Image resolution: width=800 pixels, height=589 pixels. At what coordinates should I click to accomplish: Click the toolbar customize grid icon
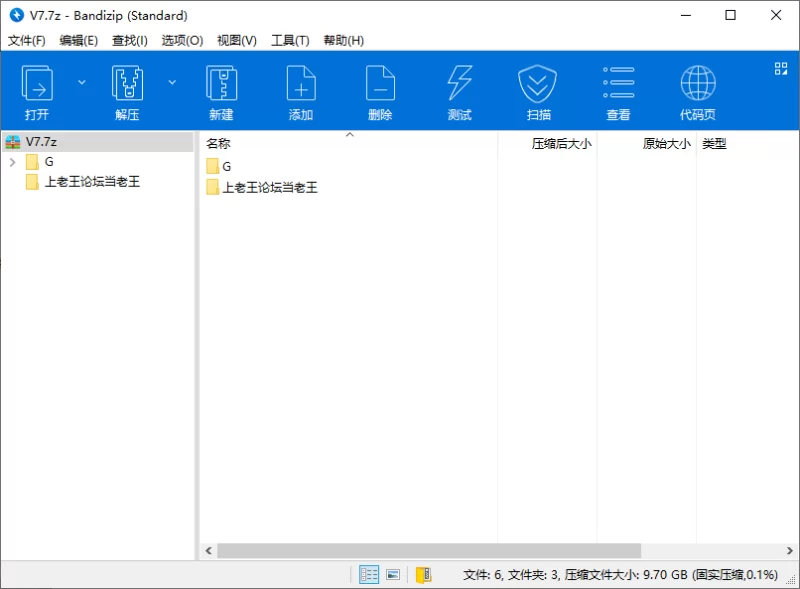pyautogui.click(x=781, y=68)
